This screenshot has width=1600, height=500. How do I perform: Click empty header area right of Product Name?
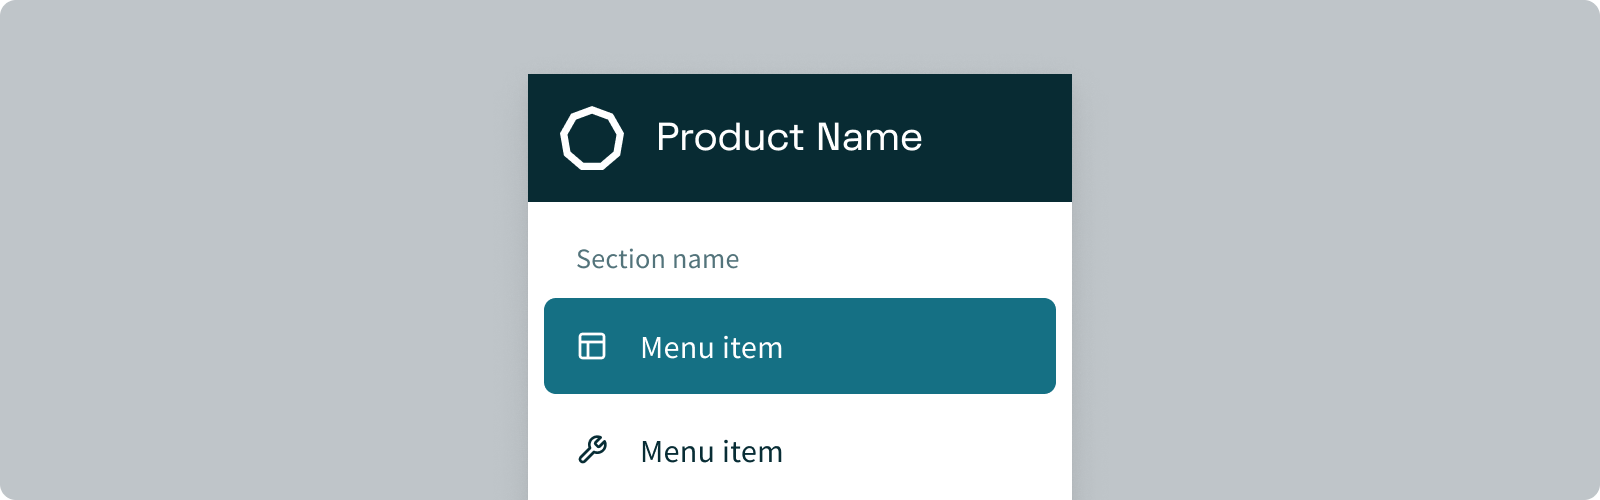[1000, 137]
